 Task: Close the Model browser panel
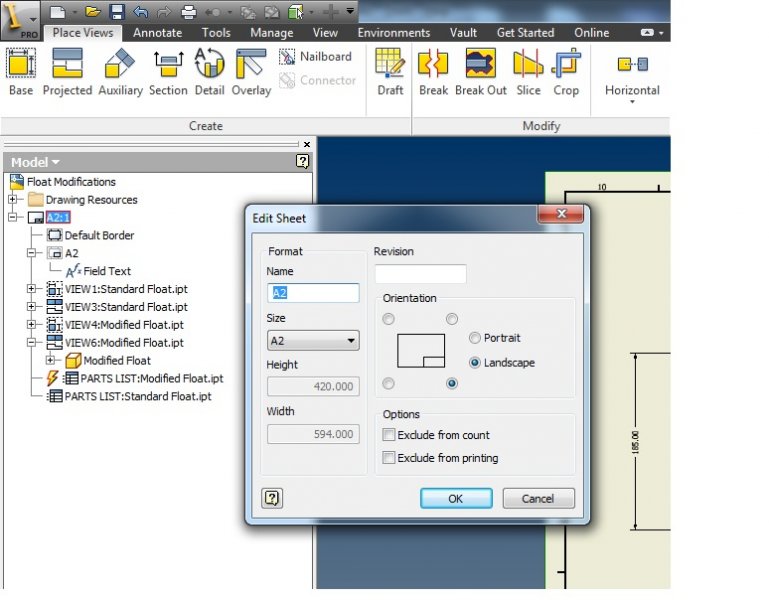[307, 144]
